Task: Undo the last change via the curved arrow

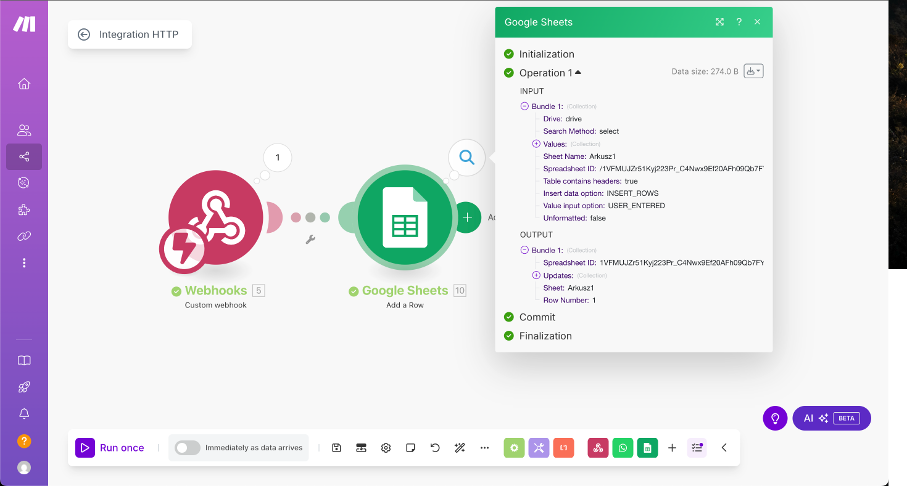Action: point(435,448)
